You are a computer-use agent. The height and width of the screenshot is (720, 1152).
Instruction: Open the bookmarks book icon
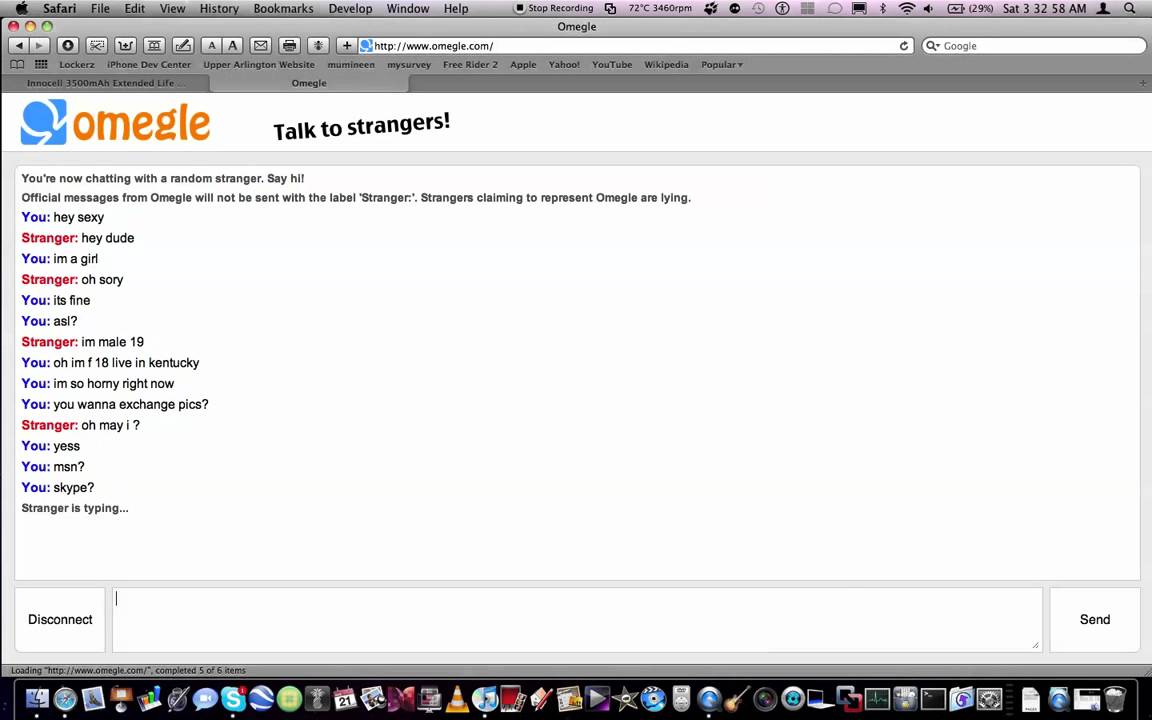click(x=17, y=65)
